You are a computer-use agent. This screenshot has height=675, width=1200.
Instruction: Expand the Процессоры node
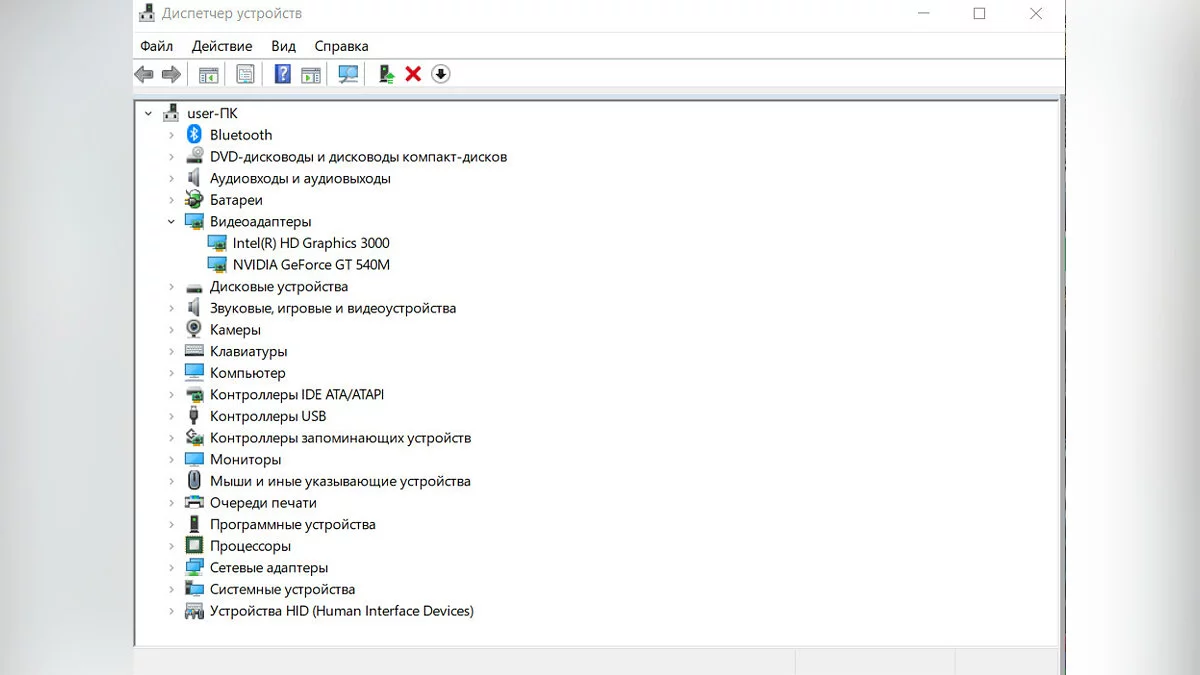172,546
